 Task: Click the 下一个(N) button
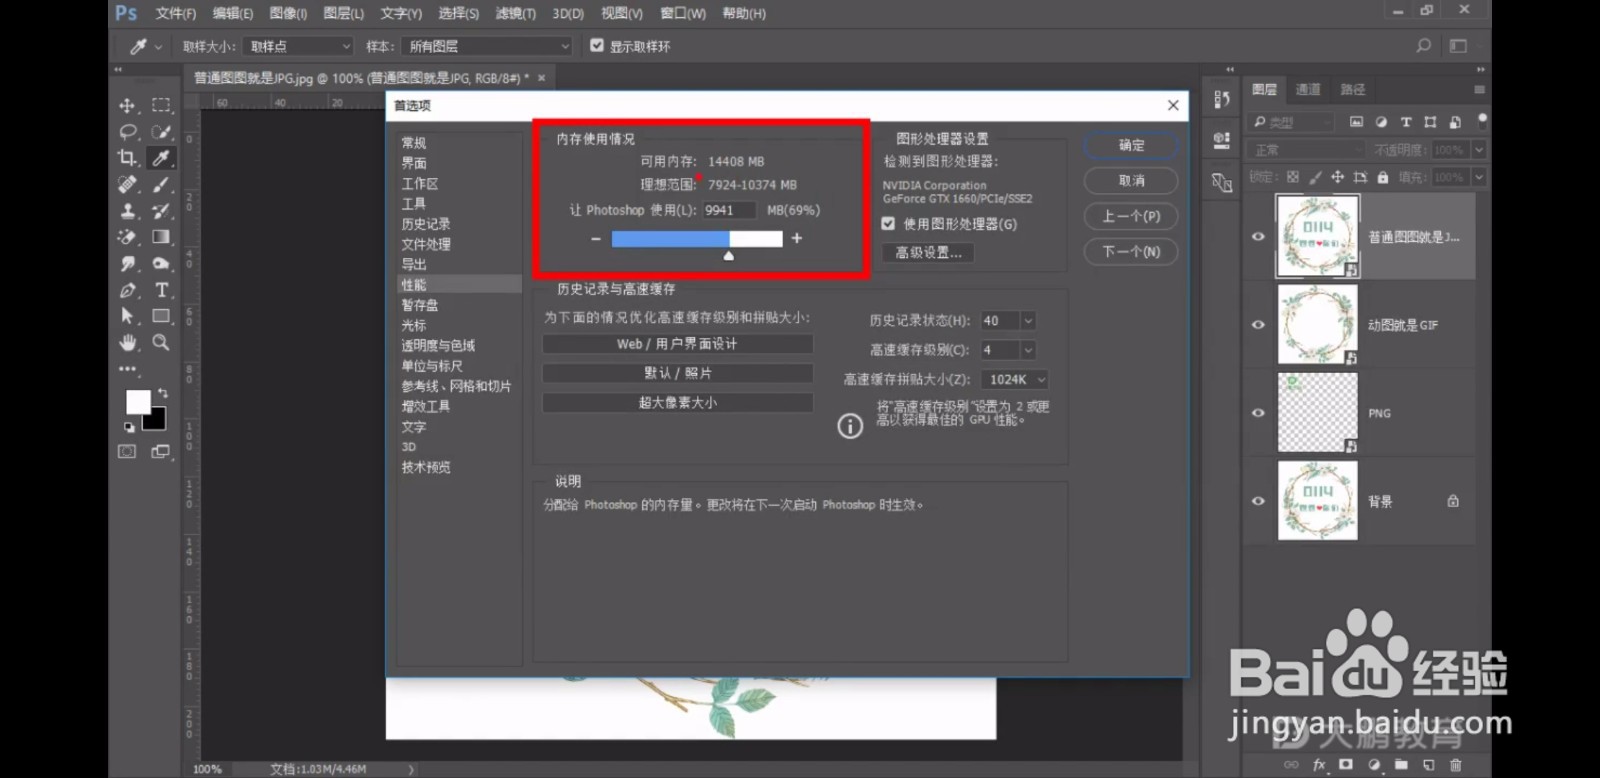pyautogui.click(x=1131, y=252)
